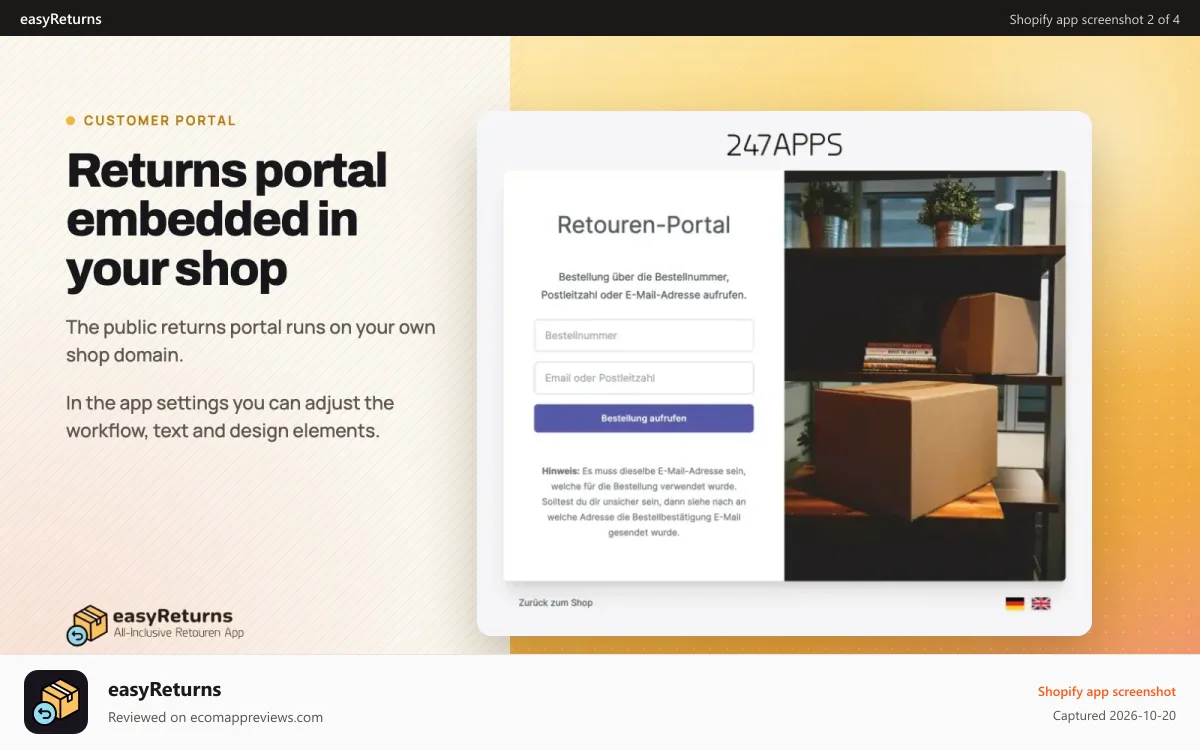The height and width of the screenshot is (750, 1200).
Task: Select the UK flag language icon
Action: pos(1041,603)
